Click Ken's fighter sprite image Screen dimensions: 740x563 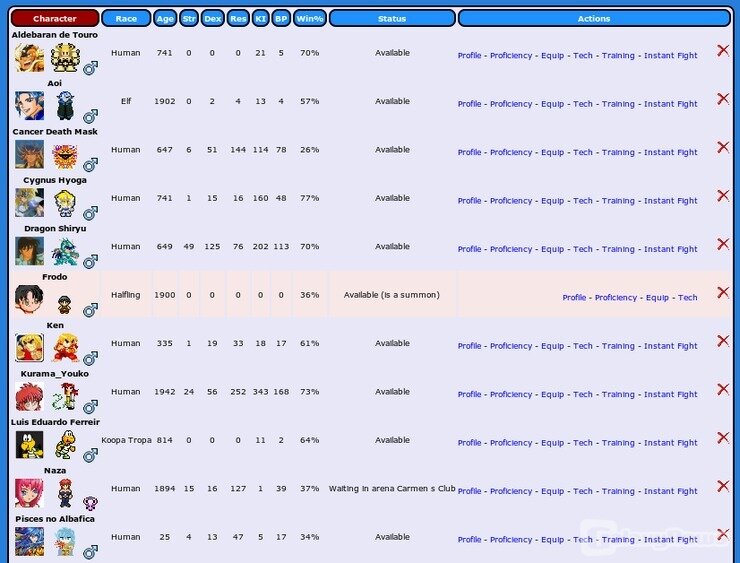[65, 348]
